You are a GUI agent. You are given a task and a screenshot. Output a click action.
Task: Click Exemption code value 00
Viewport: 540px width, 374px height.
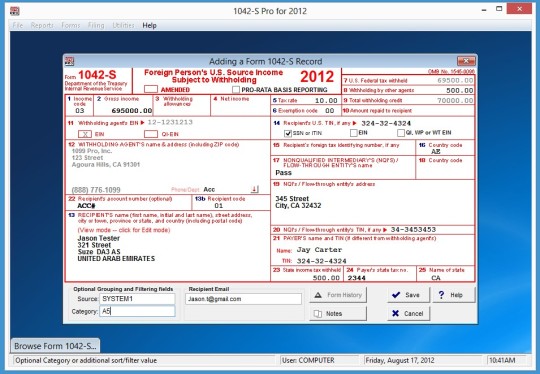pos(330,111)
